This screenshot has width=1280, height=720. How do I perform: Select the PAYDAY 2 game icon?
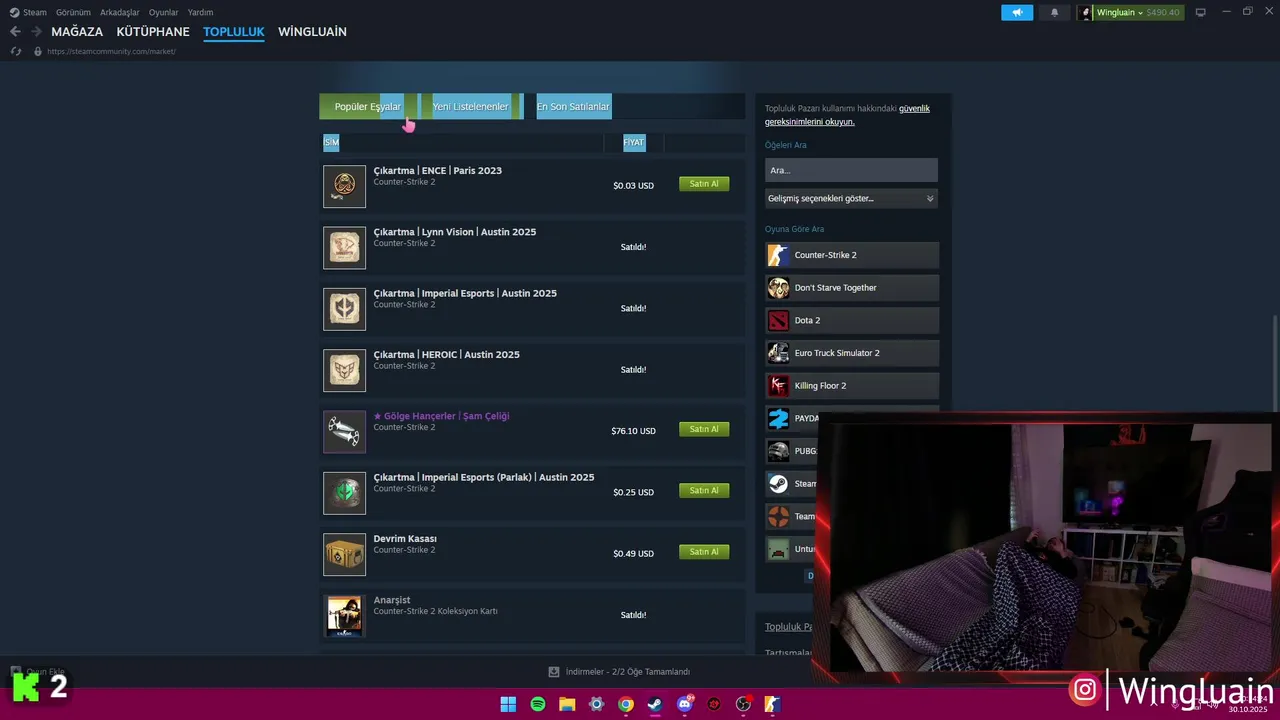[x=778, y=418]
